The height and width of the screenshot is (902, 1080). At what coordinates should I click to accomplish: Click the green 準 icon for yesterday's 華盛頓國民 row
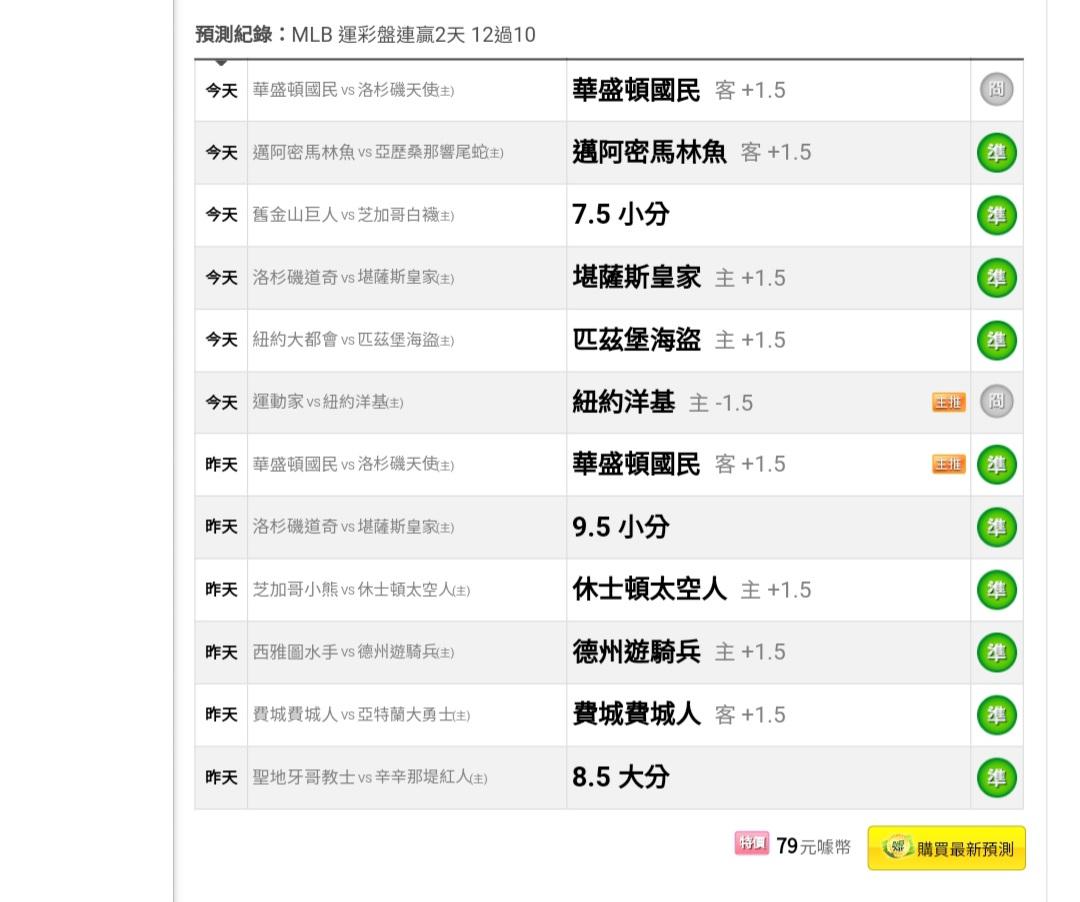tap(996, 465)
